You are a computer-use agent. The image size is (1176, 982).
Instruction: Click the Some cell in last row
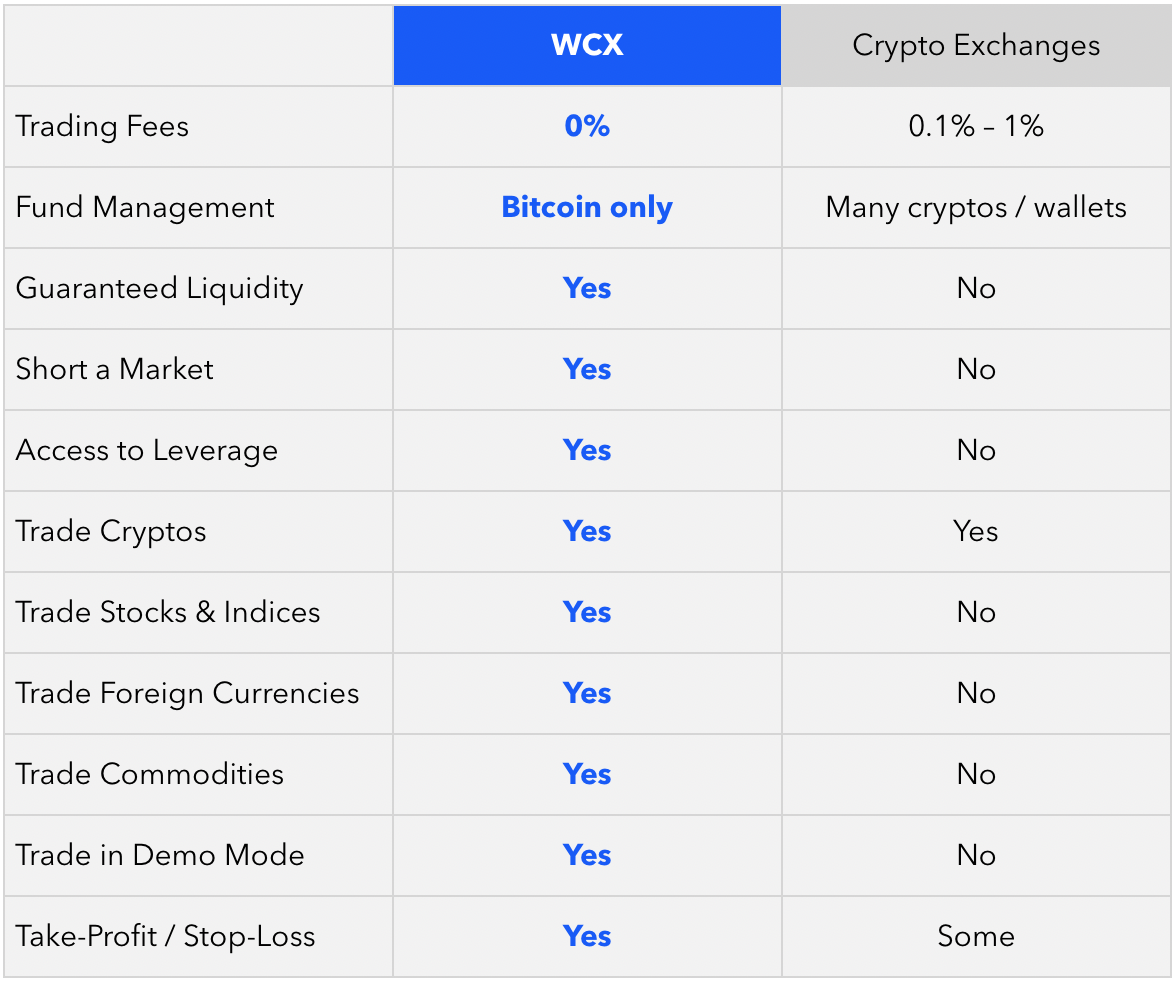coord(976,936)
